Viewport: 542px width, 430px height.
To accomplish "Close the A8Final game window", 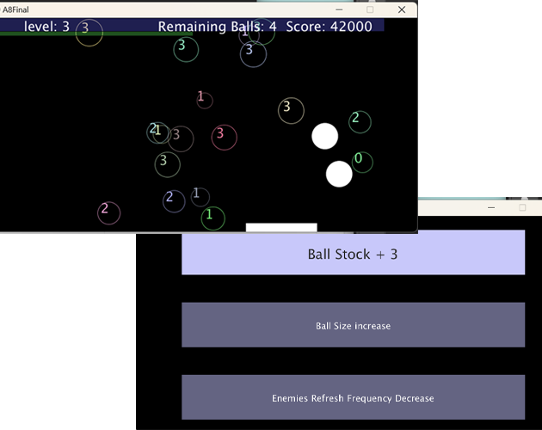I will click(x=402, y=10).
